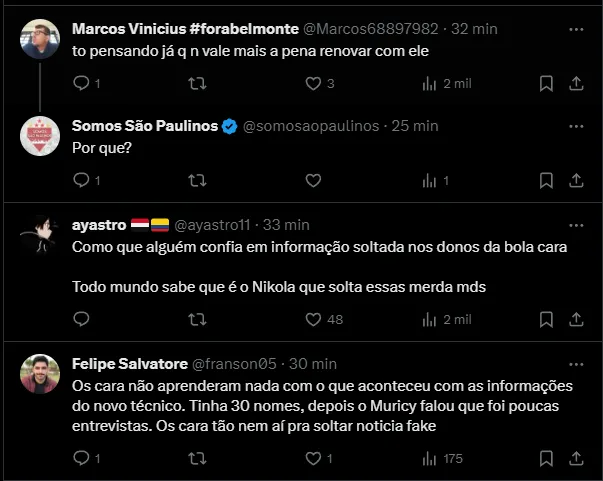Reply to Felipe Salvatore's tweet

(82, 458)
